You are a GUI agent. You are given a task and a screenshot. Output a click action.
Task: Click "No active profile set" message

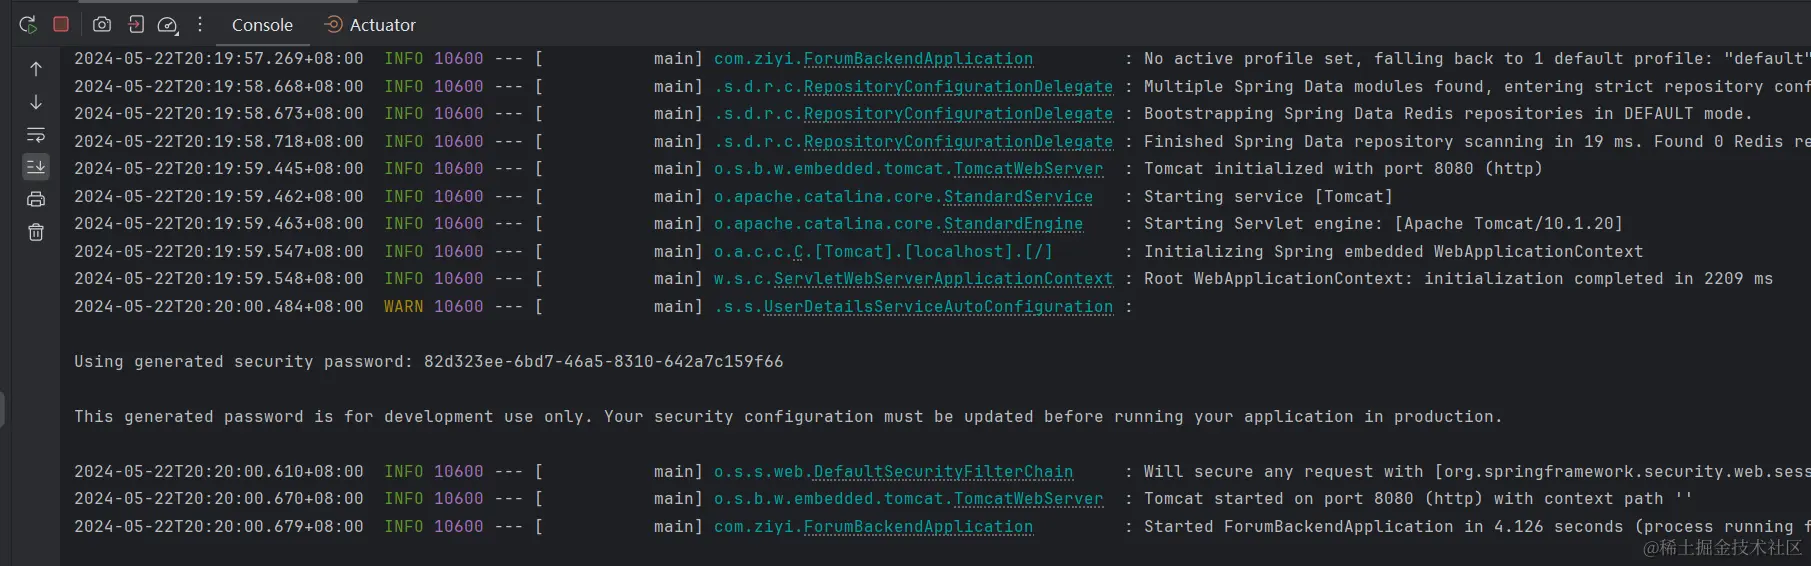pyautogui.click(x=1477, y=59)
